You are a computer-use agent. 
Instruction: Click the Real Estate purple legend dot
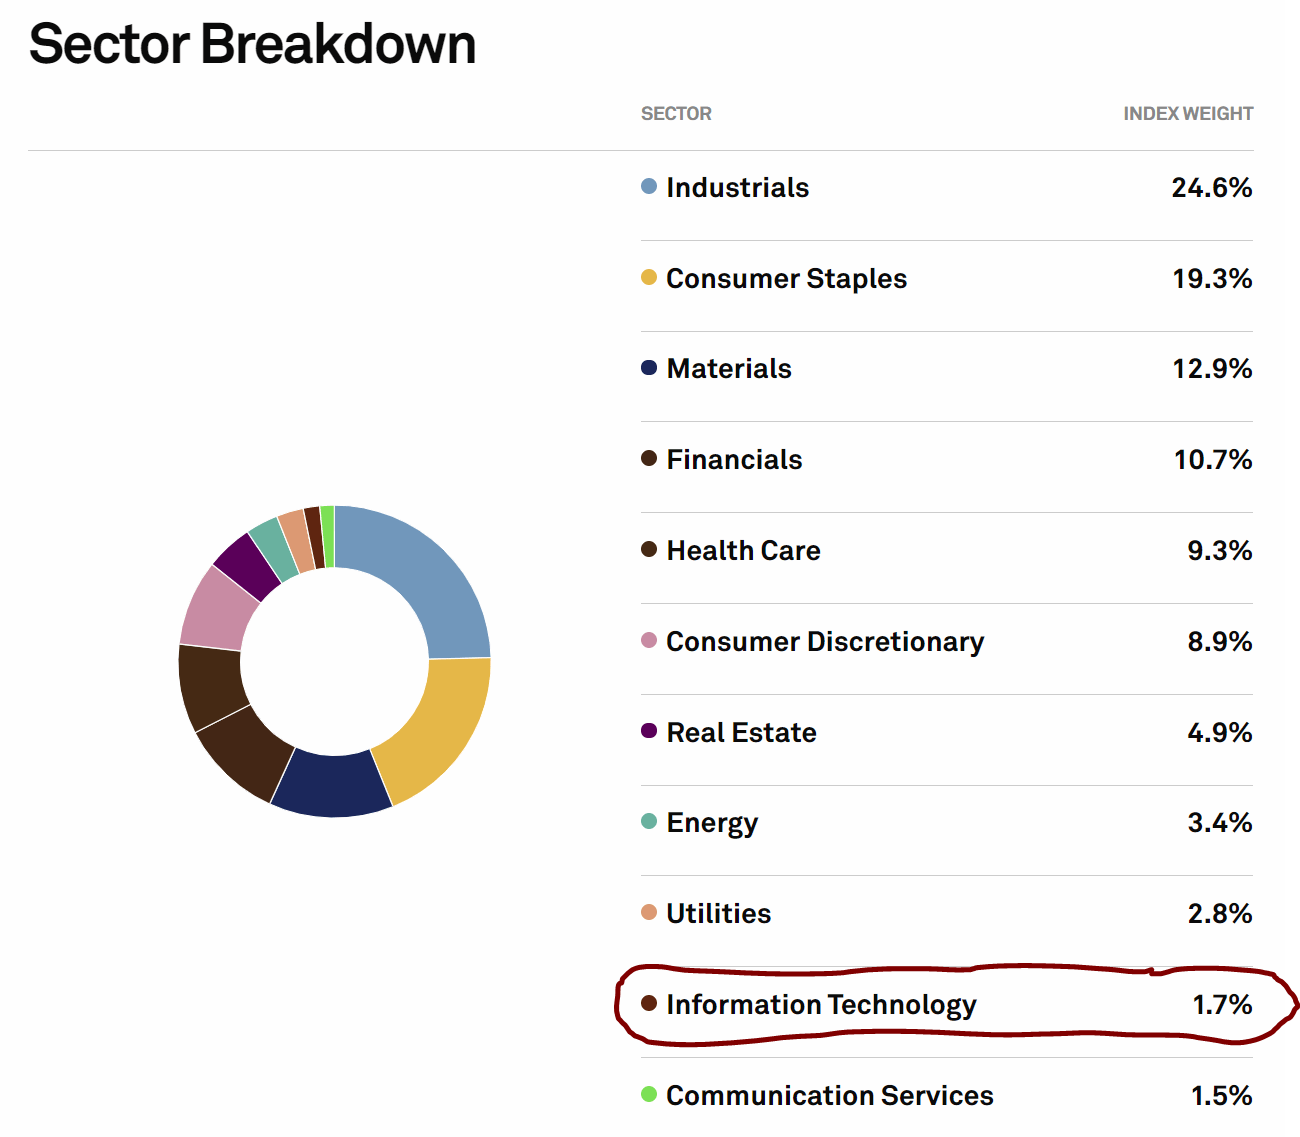(649, 731)
